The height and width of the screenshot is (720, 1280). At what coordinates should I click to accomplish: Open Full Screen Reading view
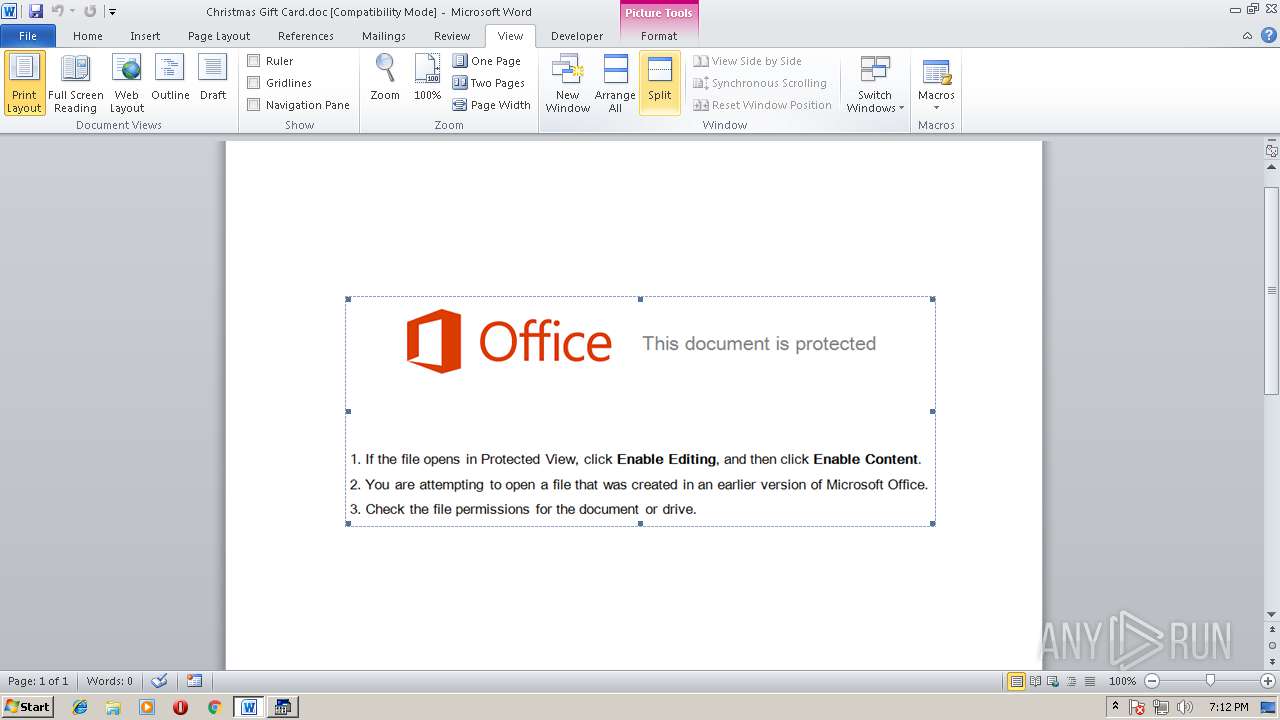coord(75,84)
